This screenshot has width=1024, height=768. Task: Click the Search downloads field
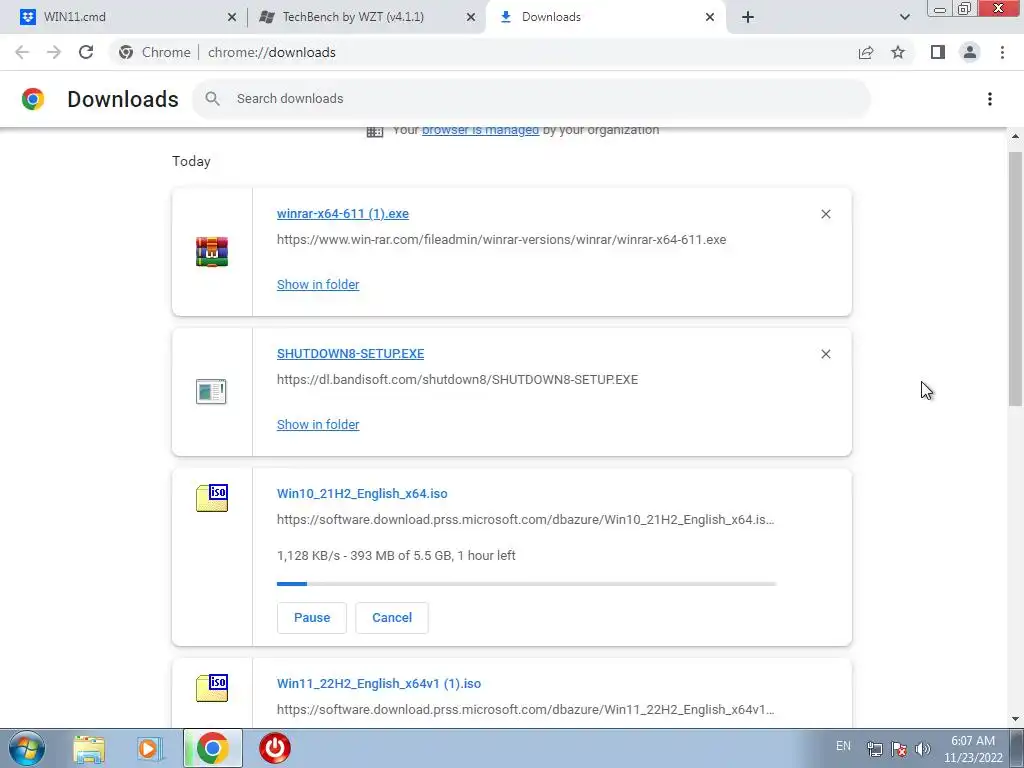(531, 99)
